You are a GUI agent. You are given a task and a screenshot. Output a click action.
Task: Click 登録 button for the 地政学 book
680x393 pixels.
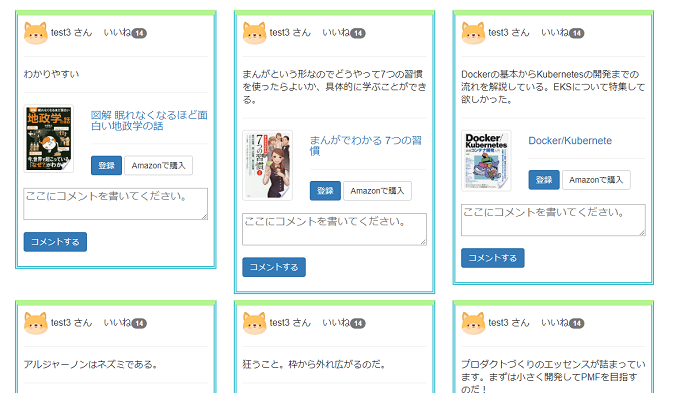pyautogui.click(x=106, y=165)
